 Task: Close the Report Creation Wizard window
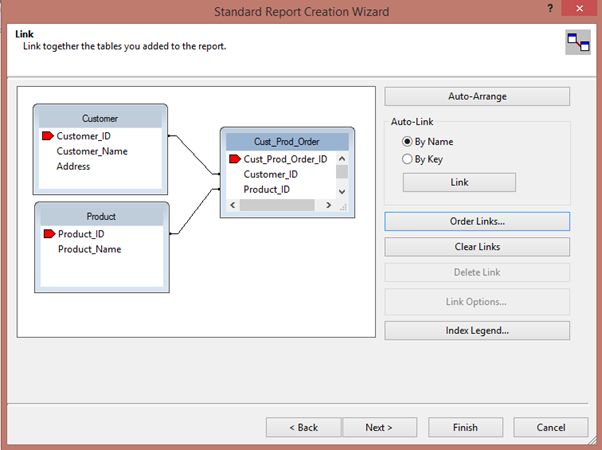(580, 8)
